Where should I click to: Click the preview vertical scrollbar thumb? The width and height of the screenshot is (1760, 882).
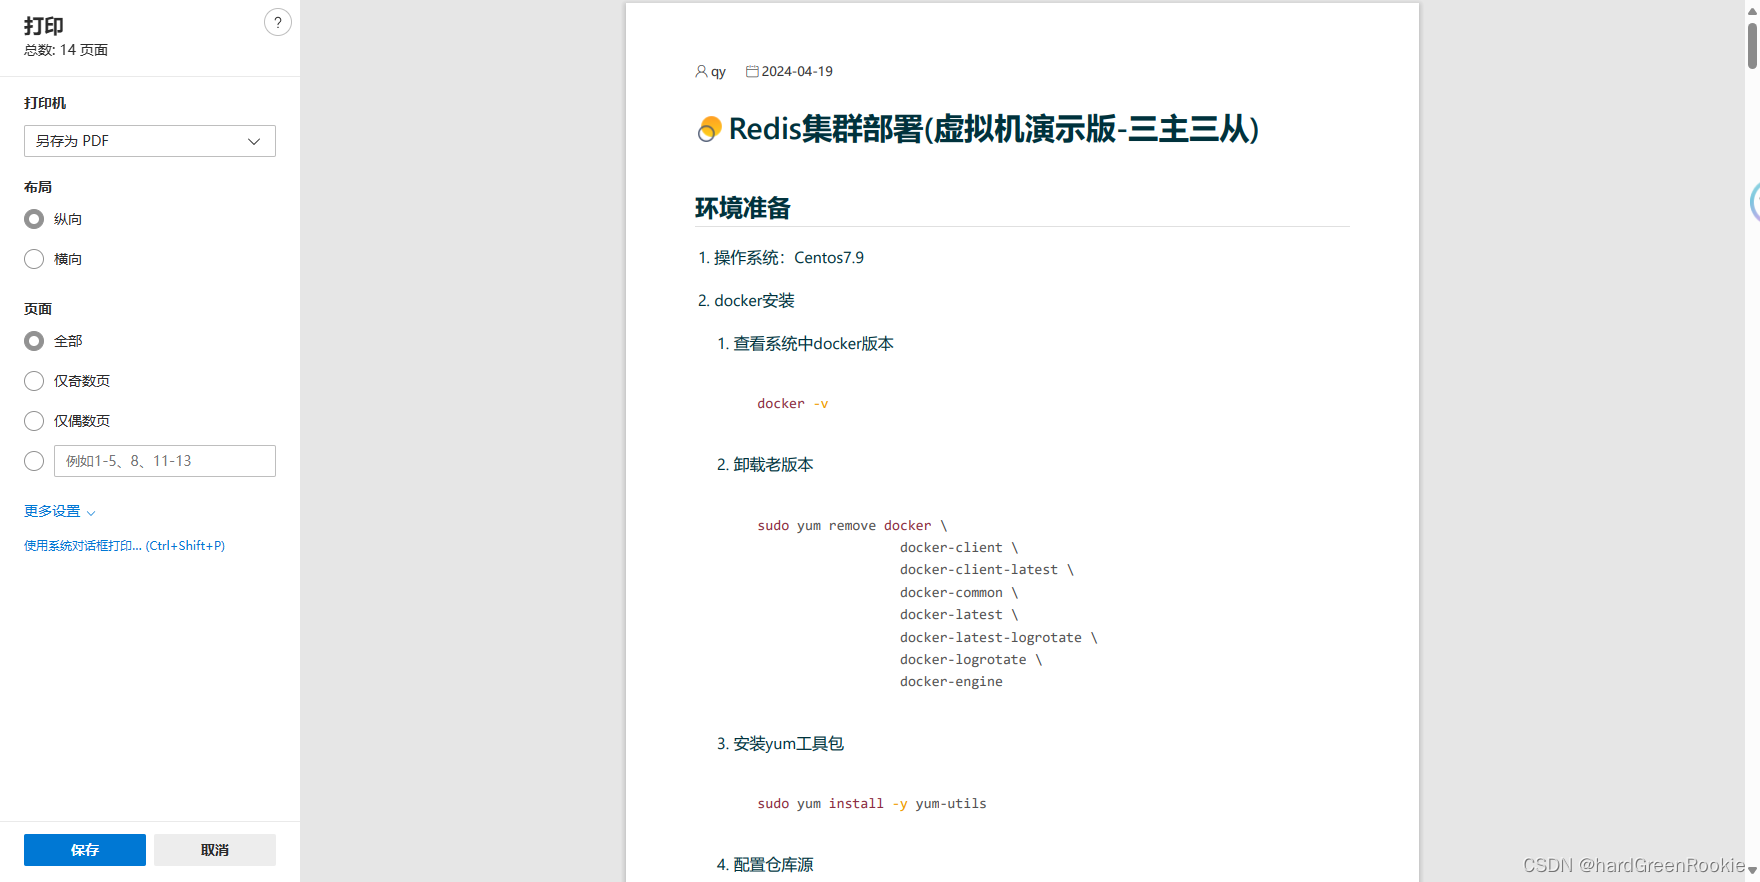tap(1753, 44)
